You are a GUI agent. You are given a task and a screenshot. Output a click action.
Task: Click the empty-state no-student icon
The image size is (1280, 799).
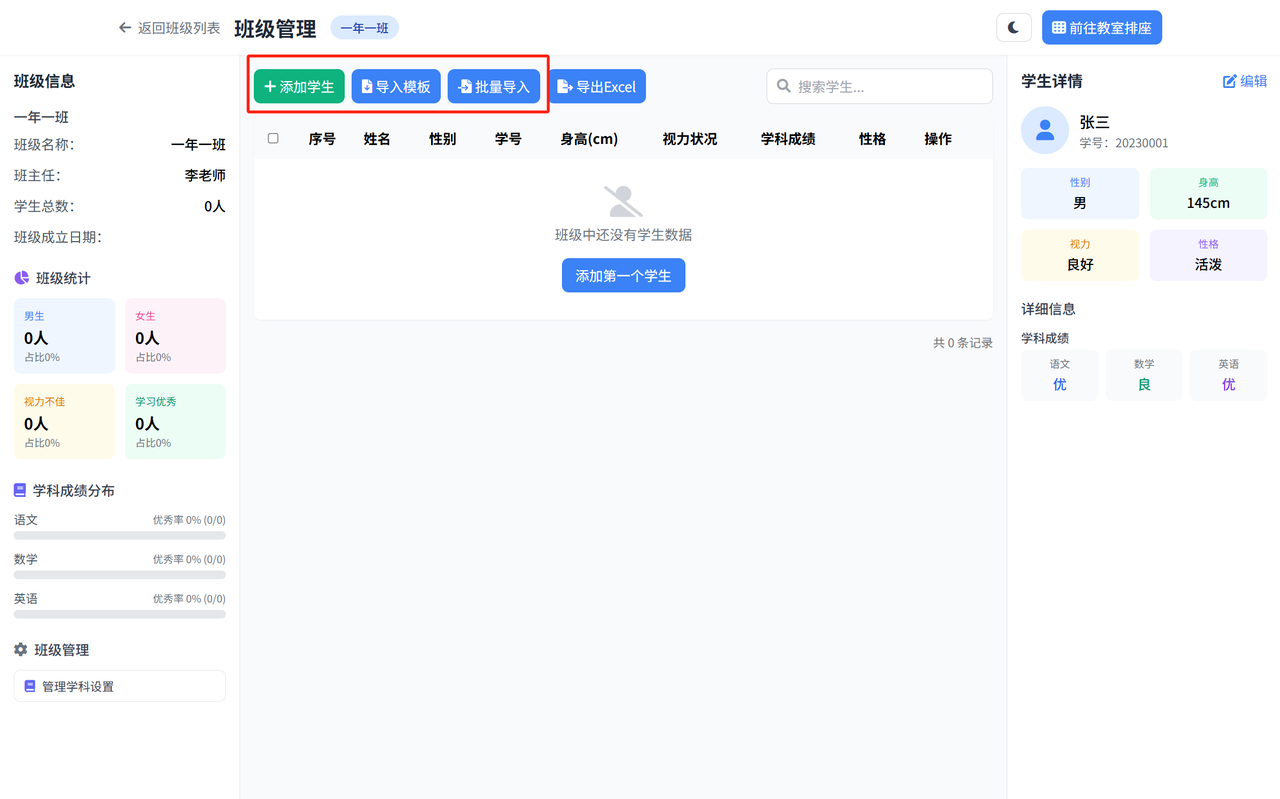pyautogui.click(x=623, y=201)
